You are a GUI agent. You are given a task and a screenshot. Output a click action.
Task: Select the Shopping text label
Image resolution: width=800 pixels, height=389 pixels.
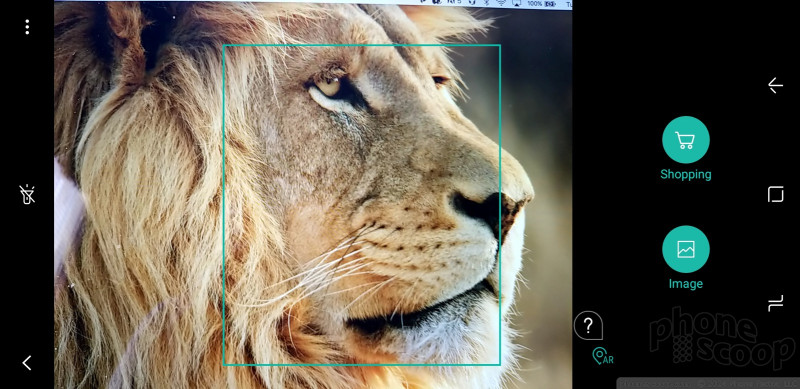[x=685, y=175]
